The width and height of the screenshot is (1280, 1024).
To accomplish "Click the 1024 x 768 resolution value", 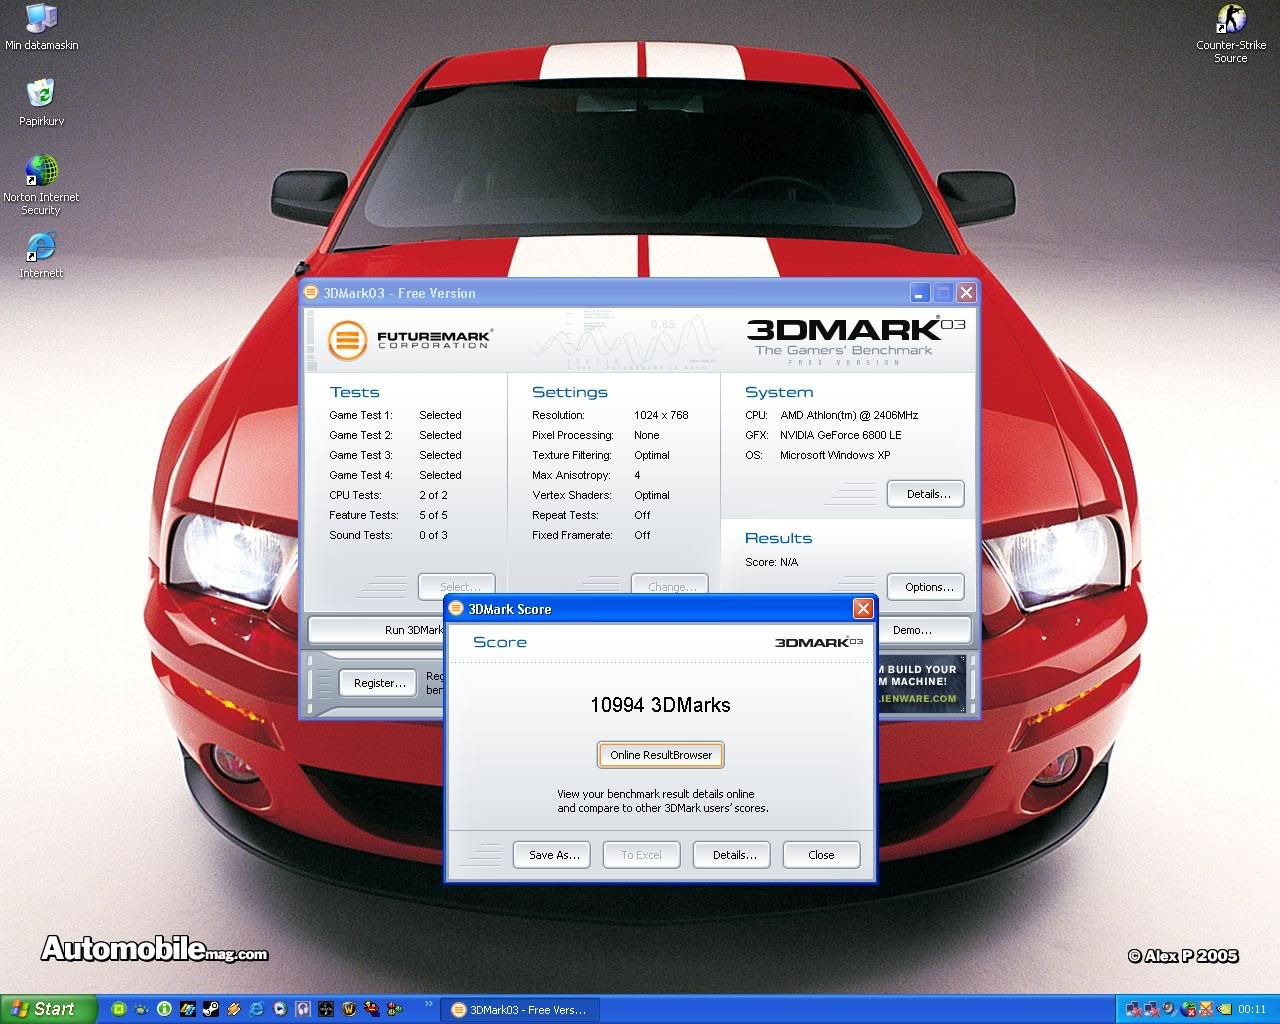I will click(661, 415).
